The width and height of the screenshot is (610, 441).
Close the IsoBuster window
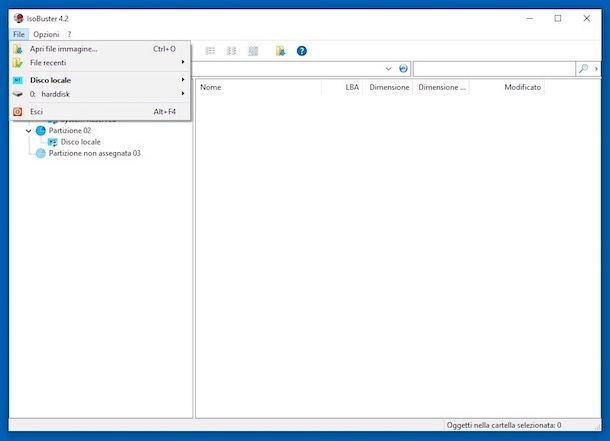coord(587,18)
